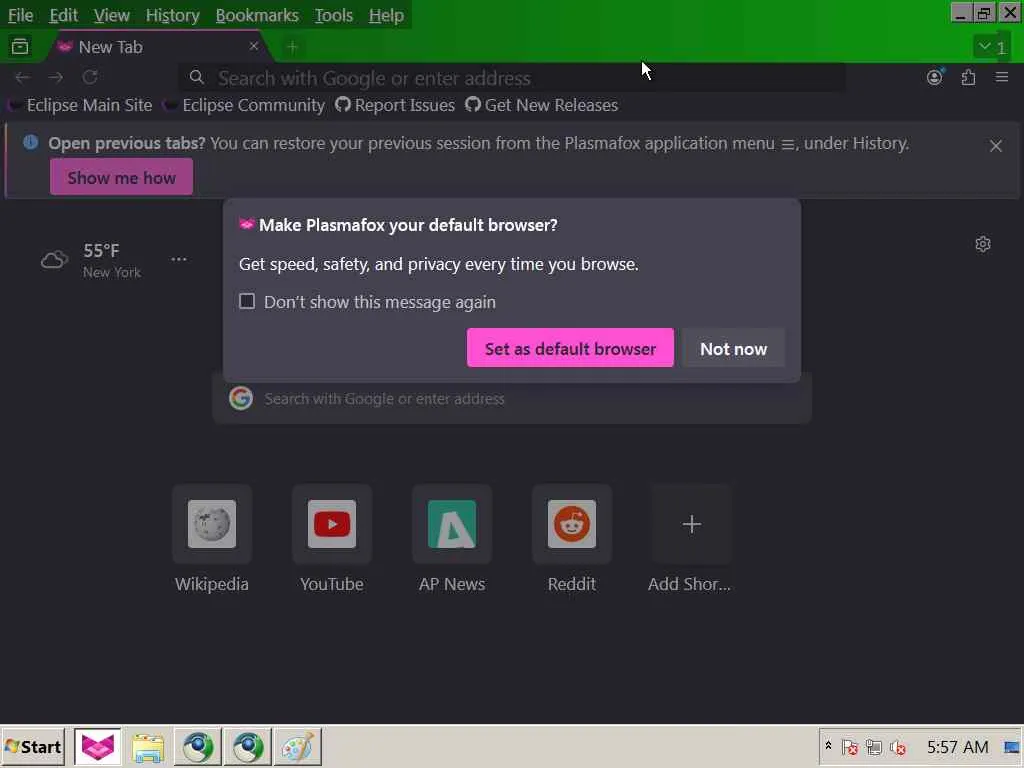Click the show desktop icon beside clock
The width and height of the screenshot is (1024, 768).
pyautogui.click(x=1012, y=747)
